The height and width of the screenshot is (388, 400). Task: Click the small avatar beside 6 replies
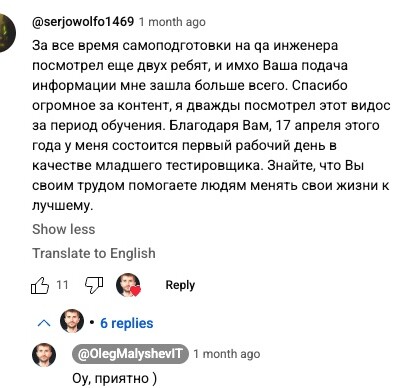click(72, 321)
